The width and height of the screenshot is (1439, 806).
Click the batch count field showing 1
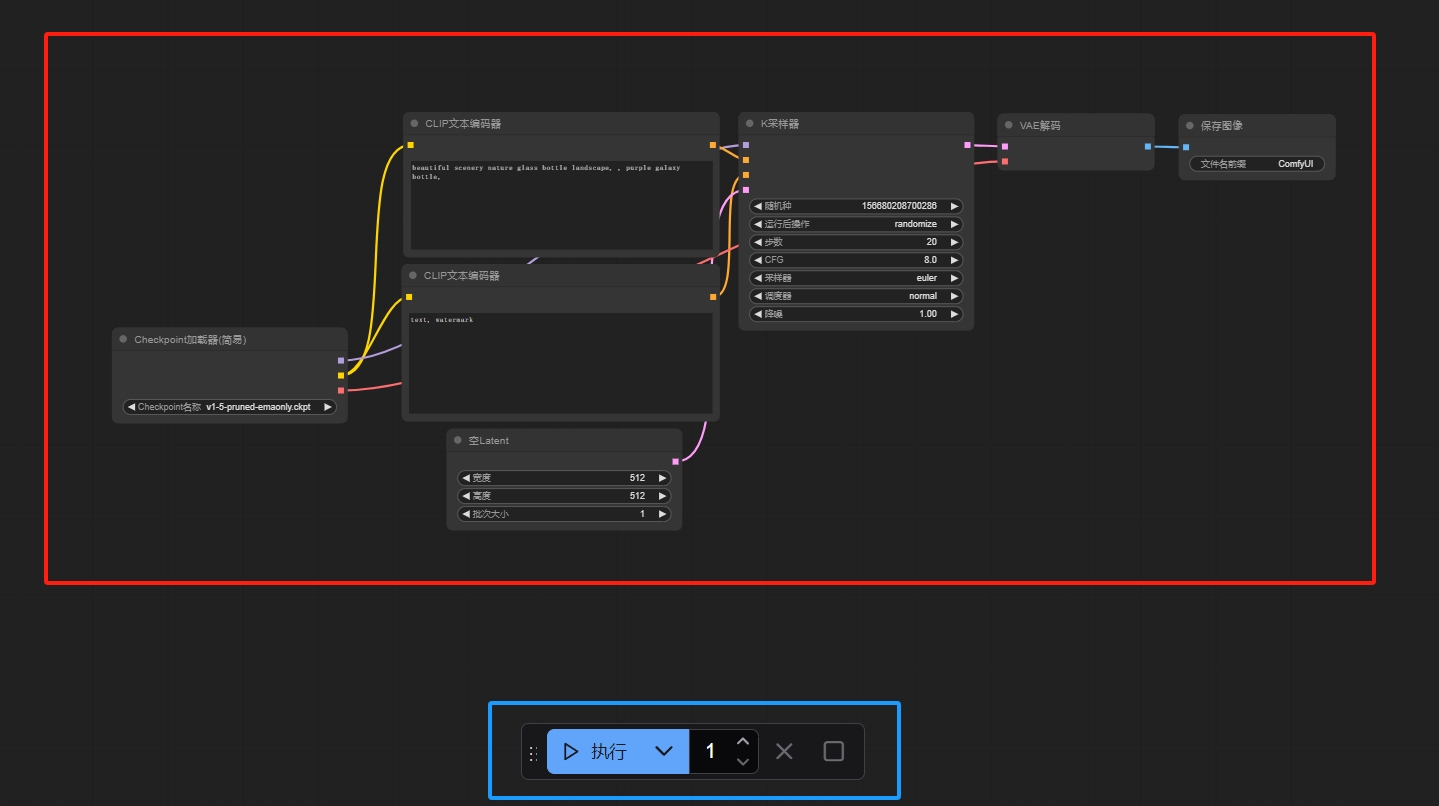tap(711, 751)
